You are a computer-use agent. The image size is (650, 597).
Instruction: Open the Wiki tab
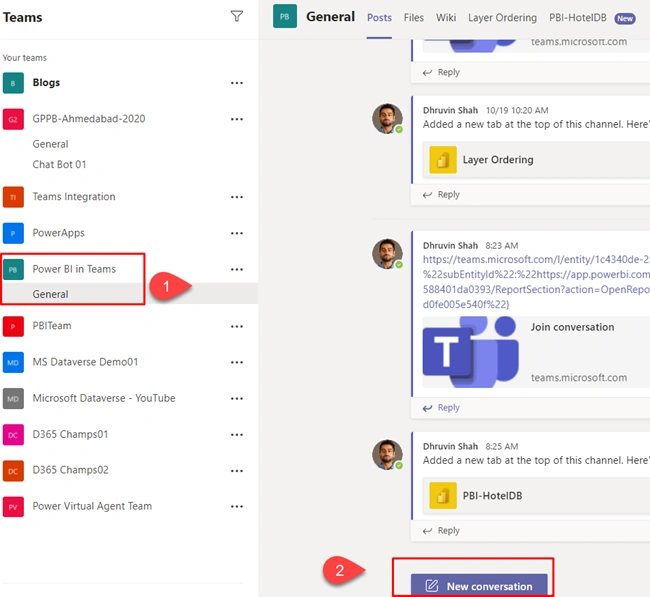tap(446, 17)
